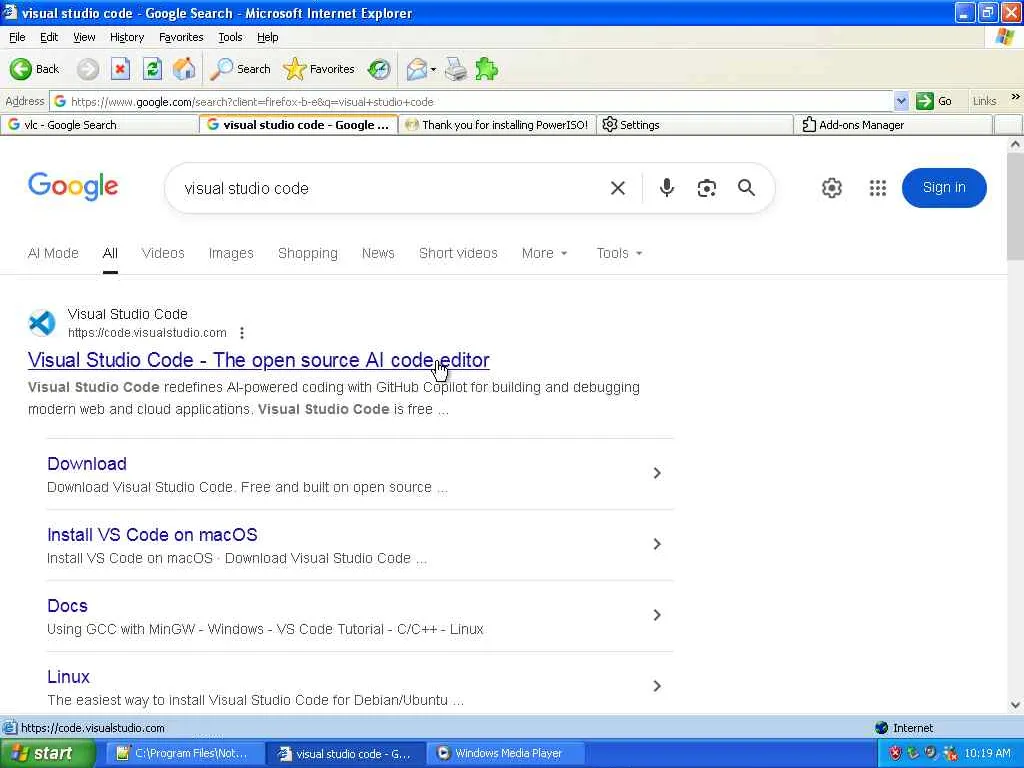The height and width of the screenshot is (768, 1024).
Task: Click the Back arrow icon in toolbar
Action: point(20,69)
